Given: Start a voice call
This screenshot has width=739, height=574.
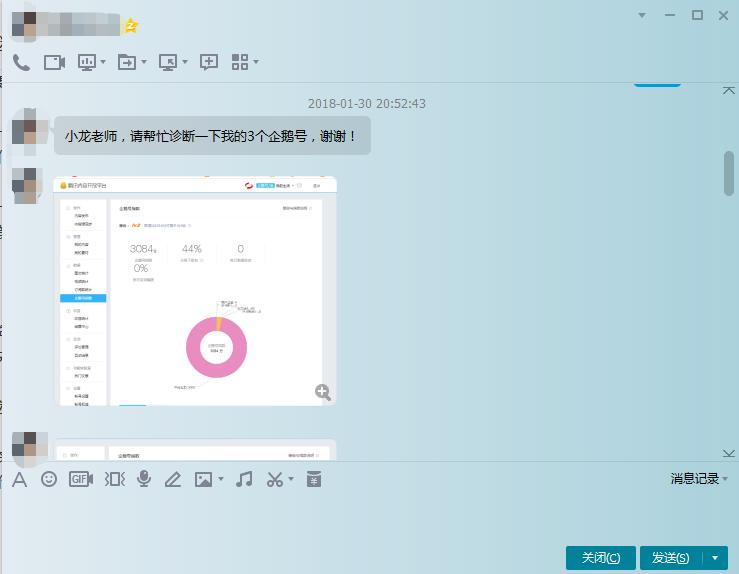Looking at the screenshot, I should tap(21, 62).
